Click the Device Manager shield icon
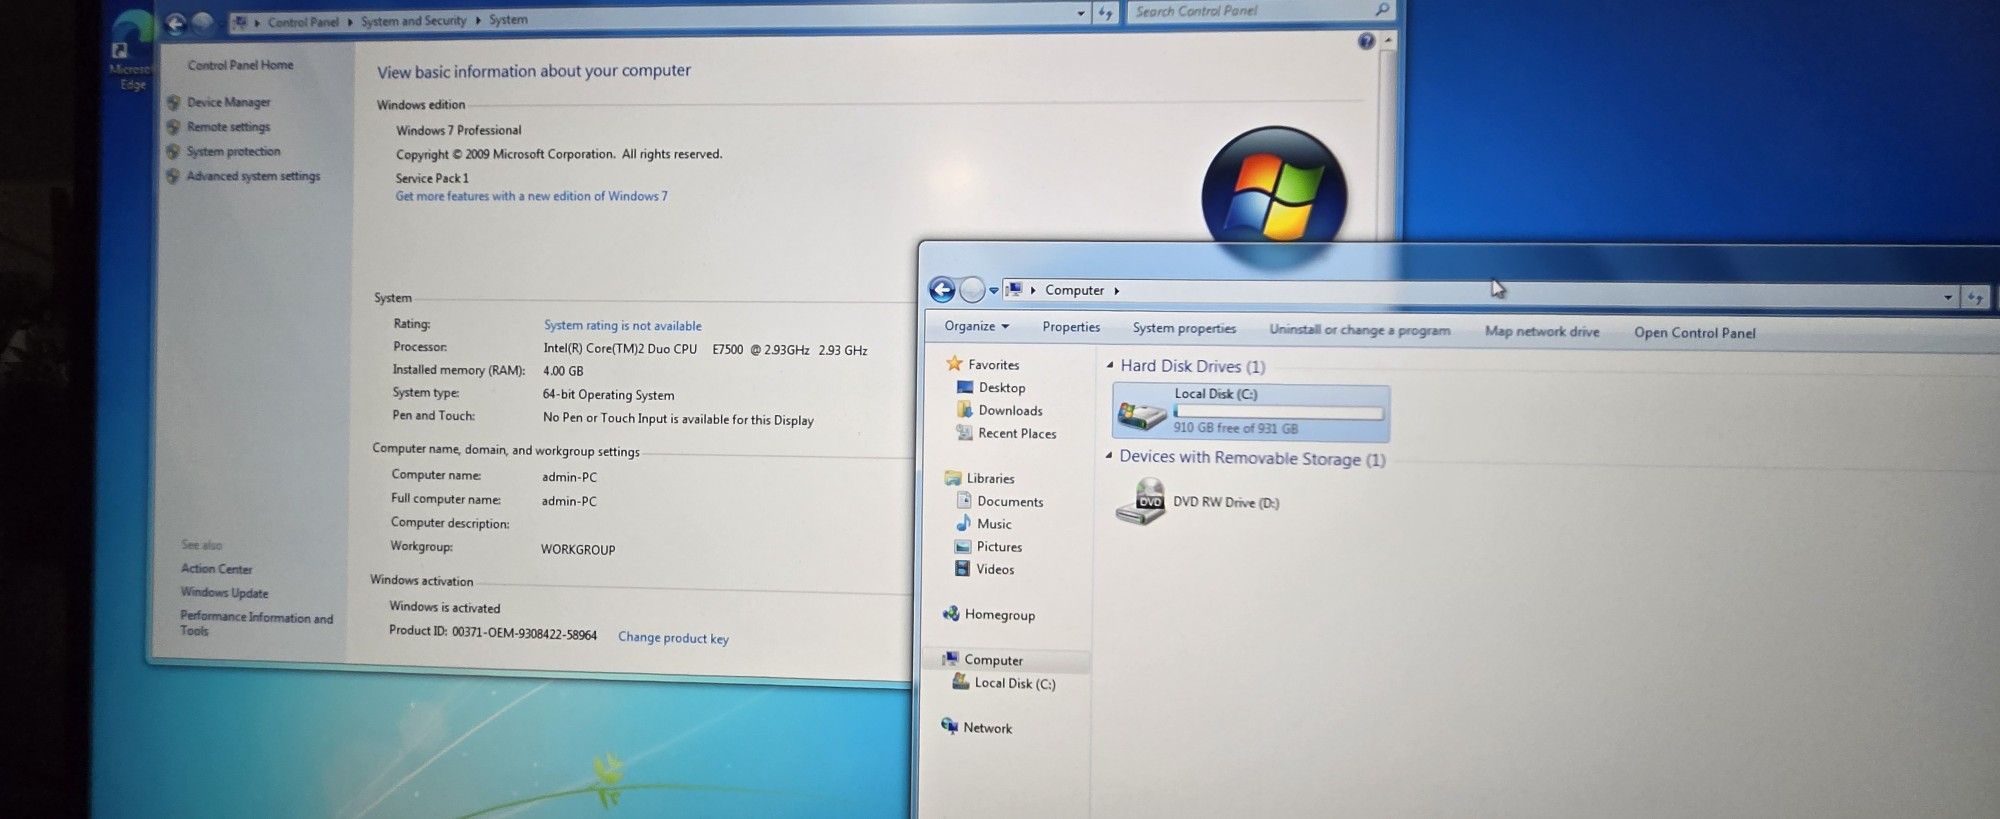This screenshot has height=819, width=2000. 174,102
